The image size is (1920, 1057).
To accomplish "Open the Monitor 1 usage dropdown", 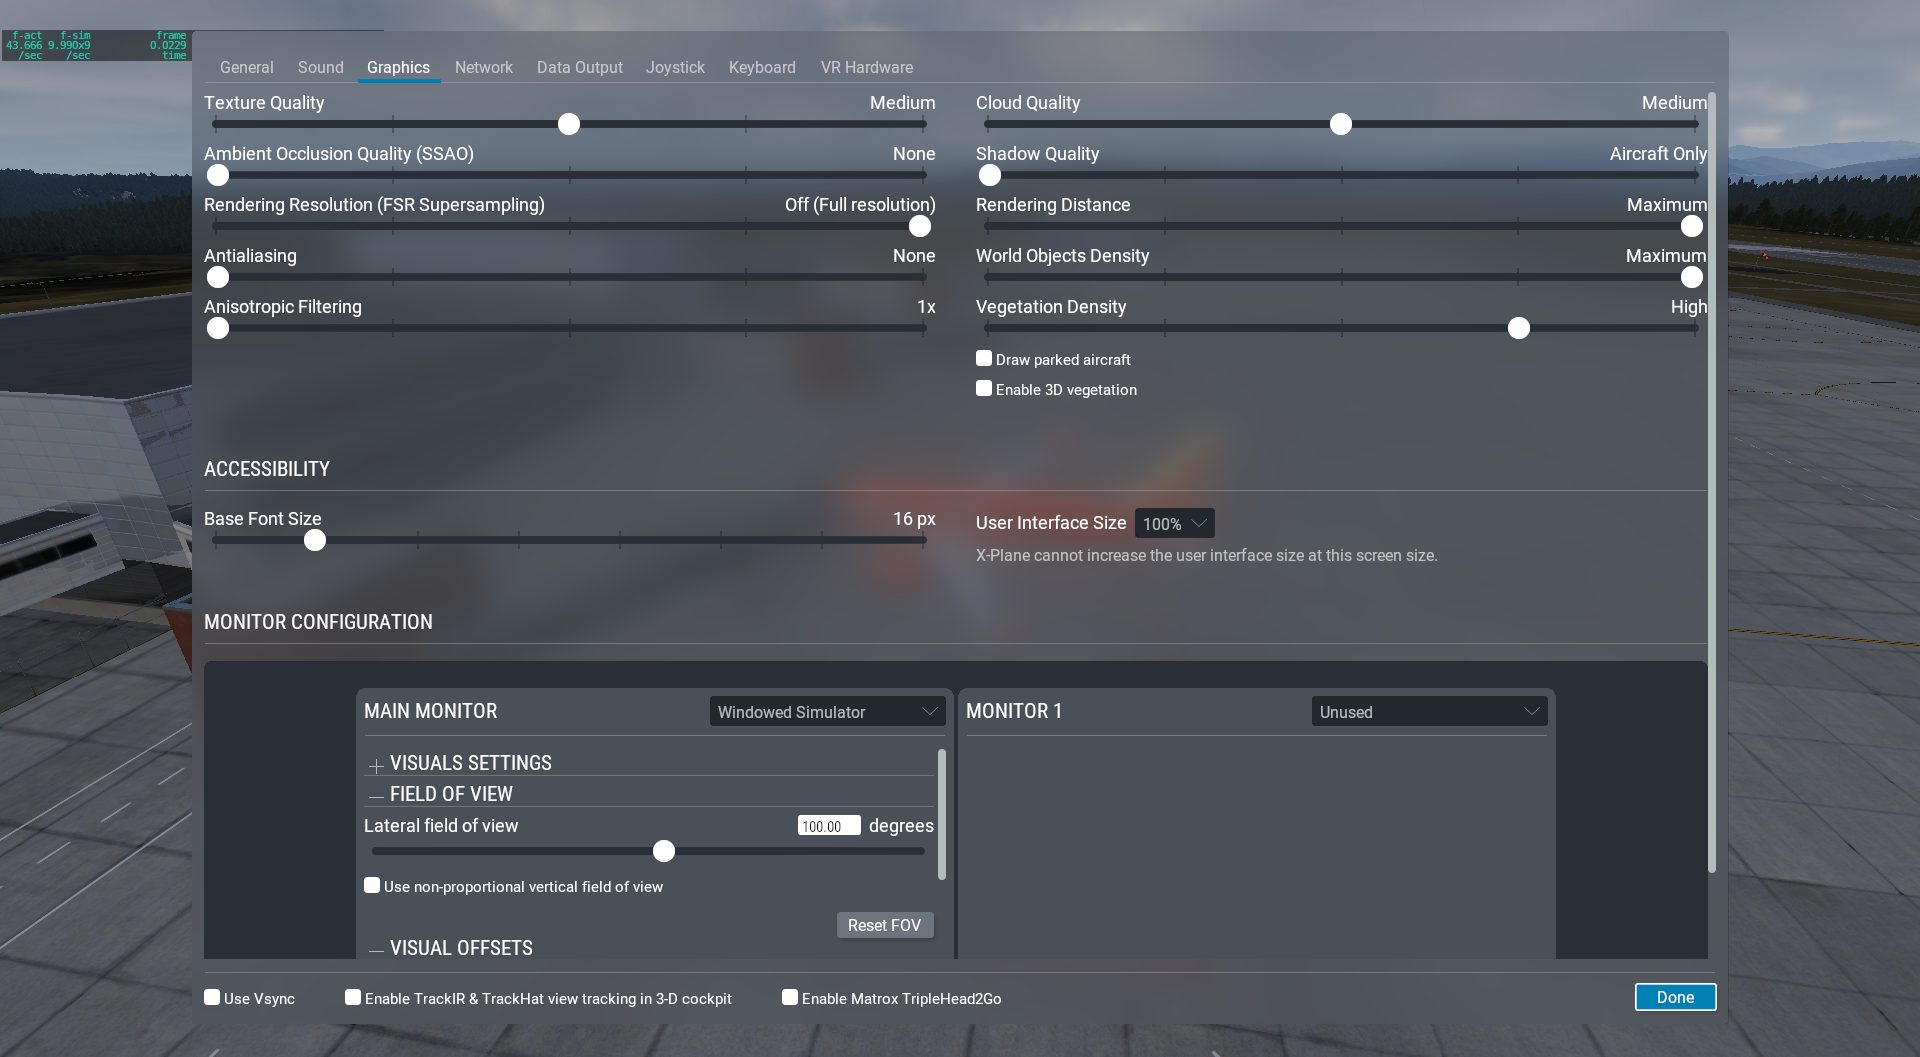I will (x=1428, y=712).
